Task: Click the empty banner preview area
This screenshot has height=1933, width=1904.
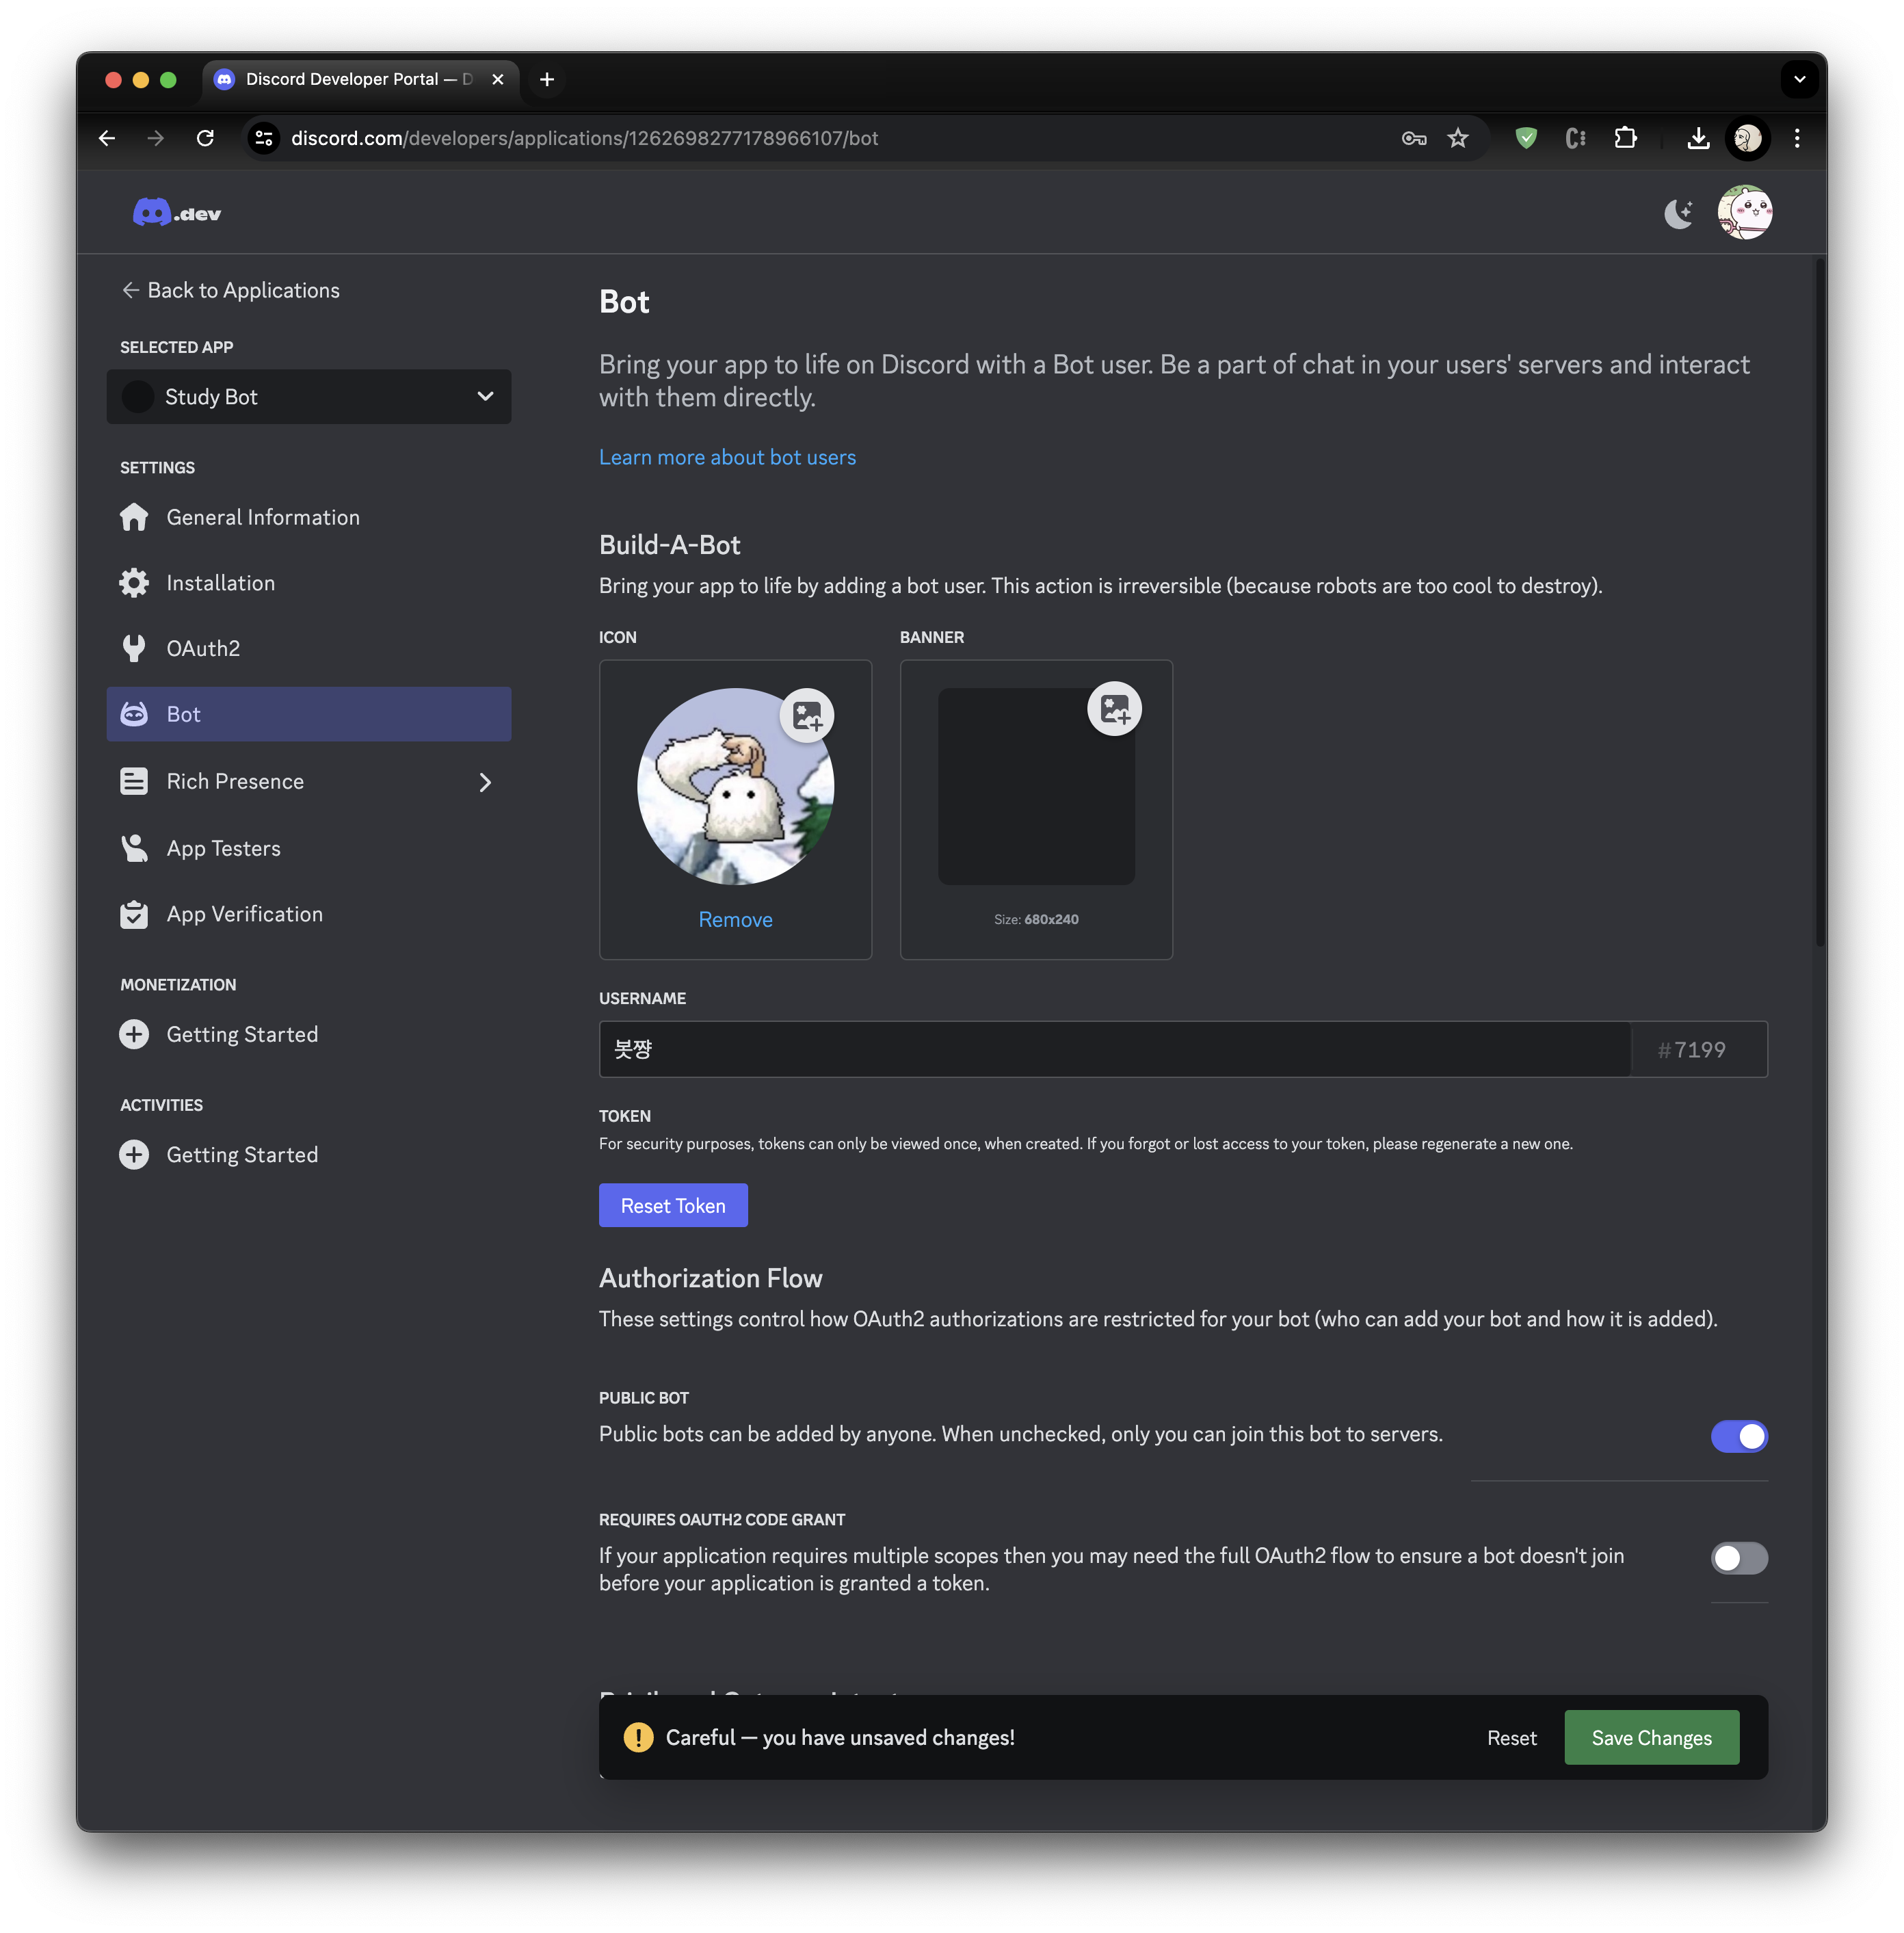Action: [x=1036, y=786]
